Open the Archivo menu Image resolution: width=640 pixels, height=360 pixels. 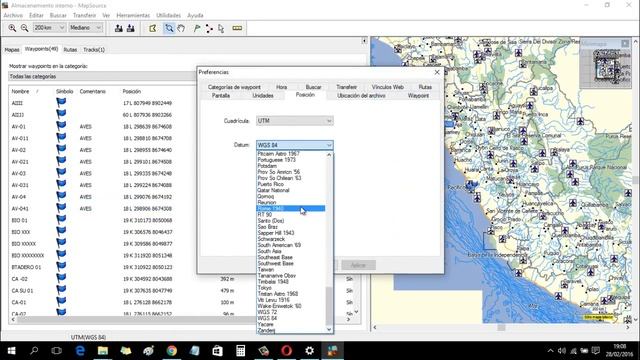tap(13, 15)
